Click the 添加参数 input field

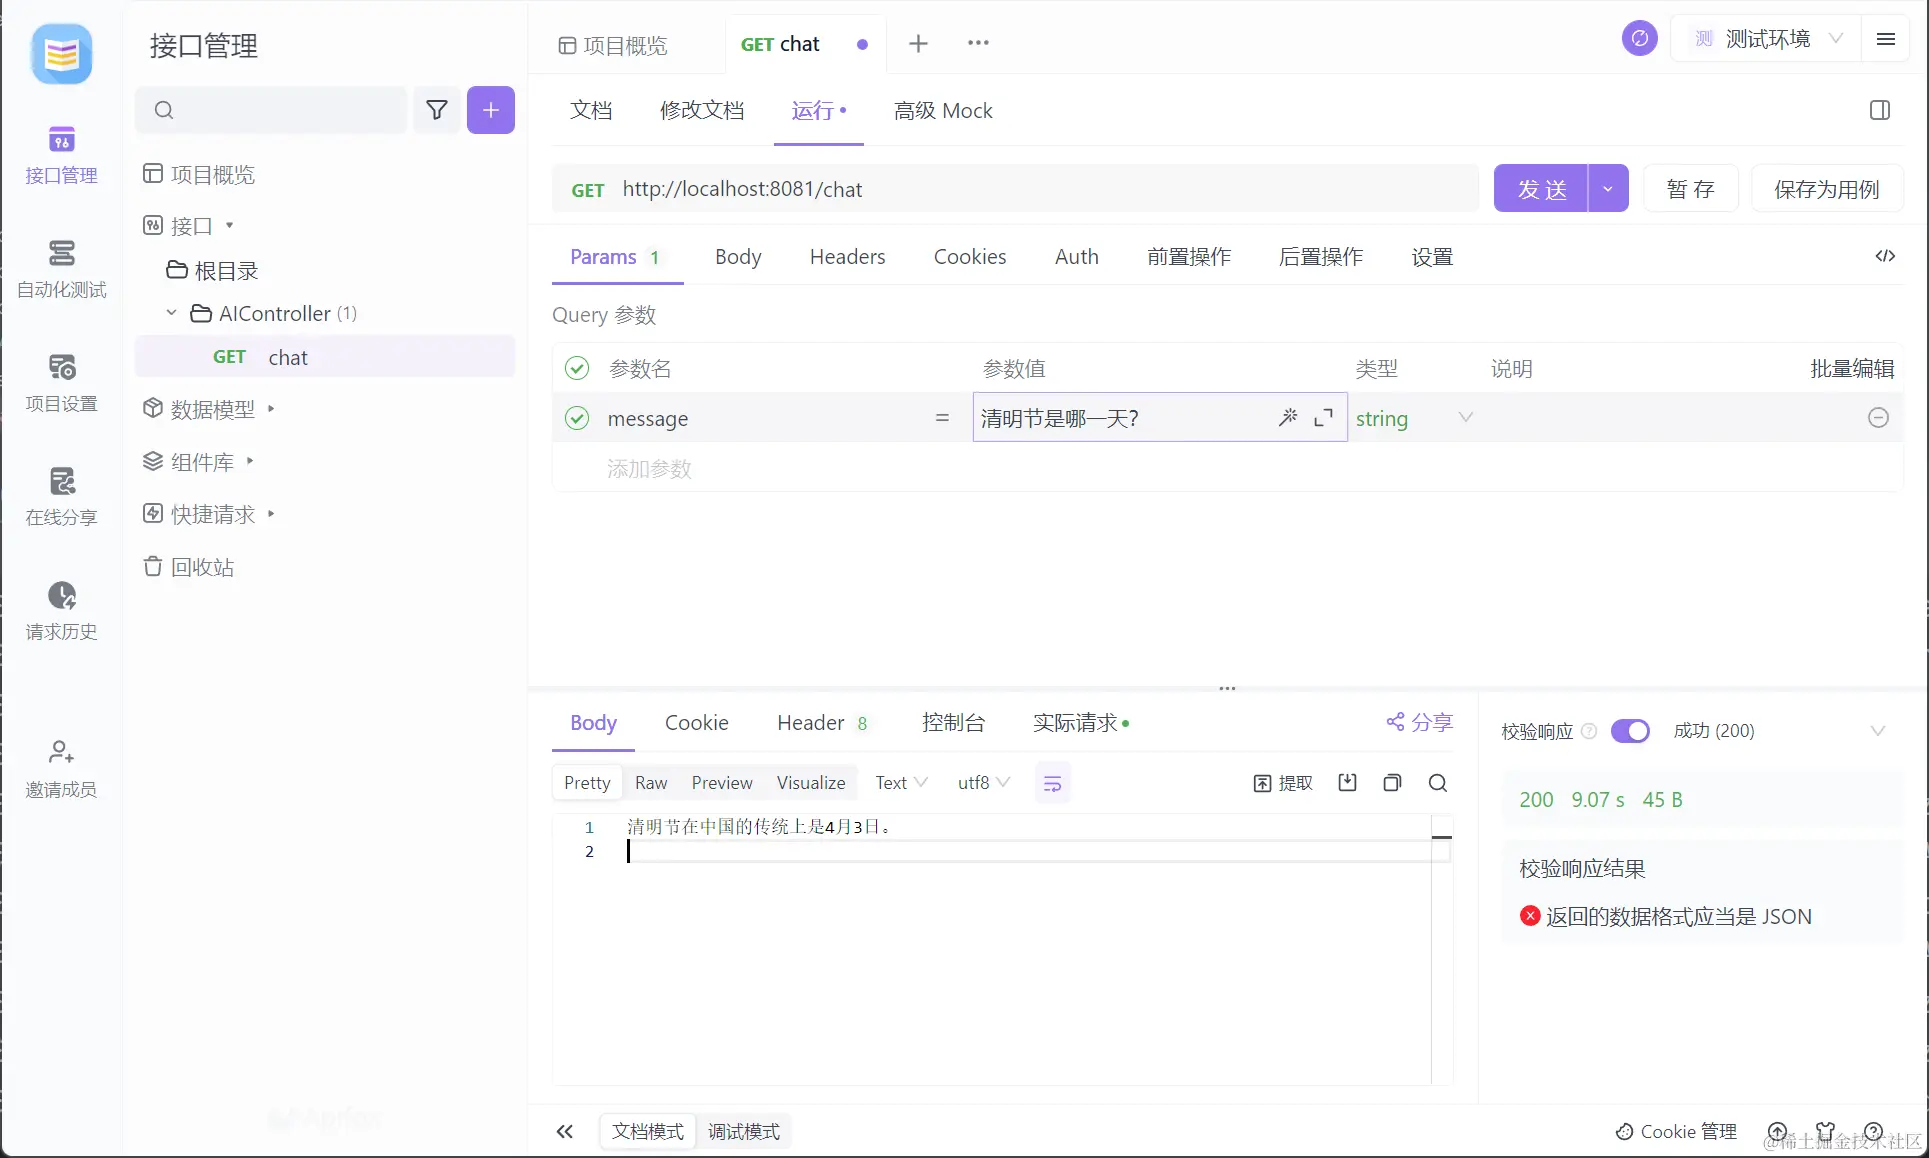[650, 468]
